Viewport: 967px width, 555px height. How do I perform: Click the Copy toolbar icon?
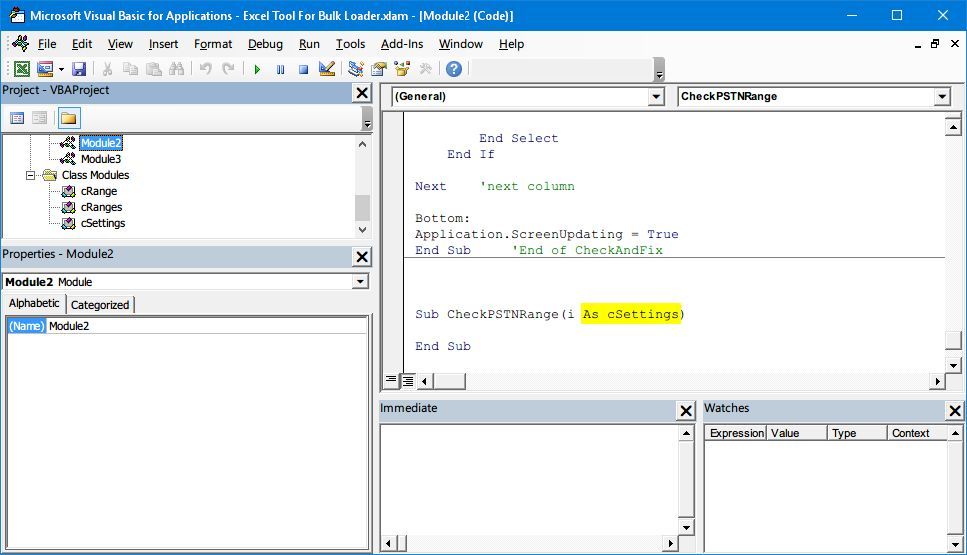130,68
